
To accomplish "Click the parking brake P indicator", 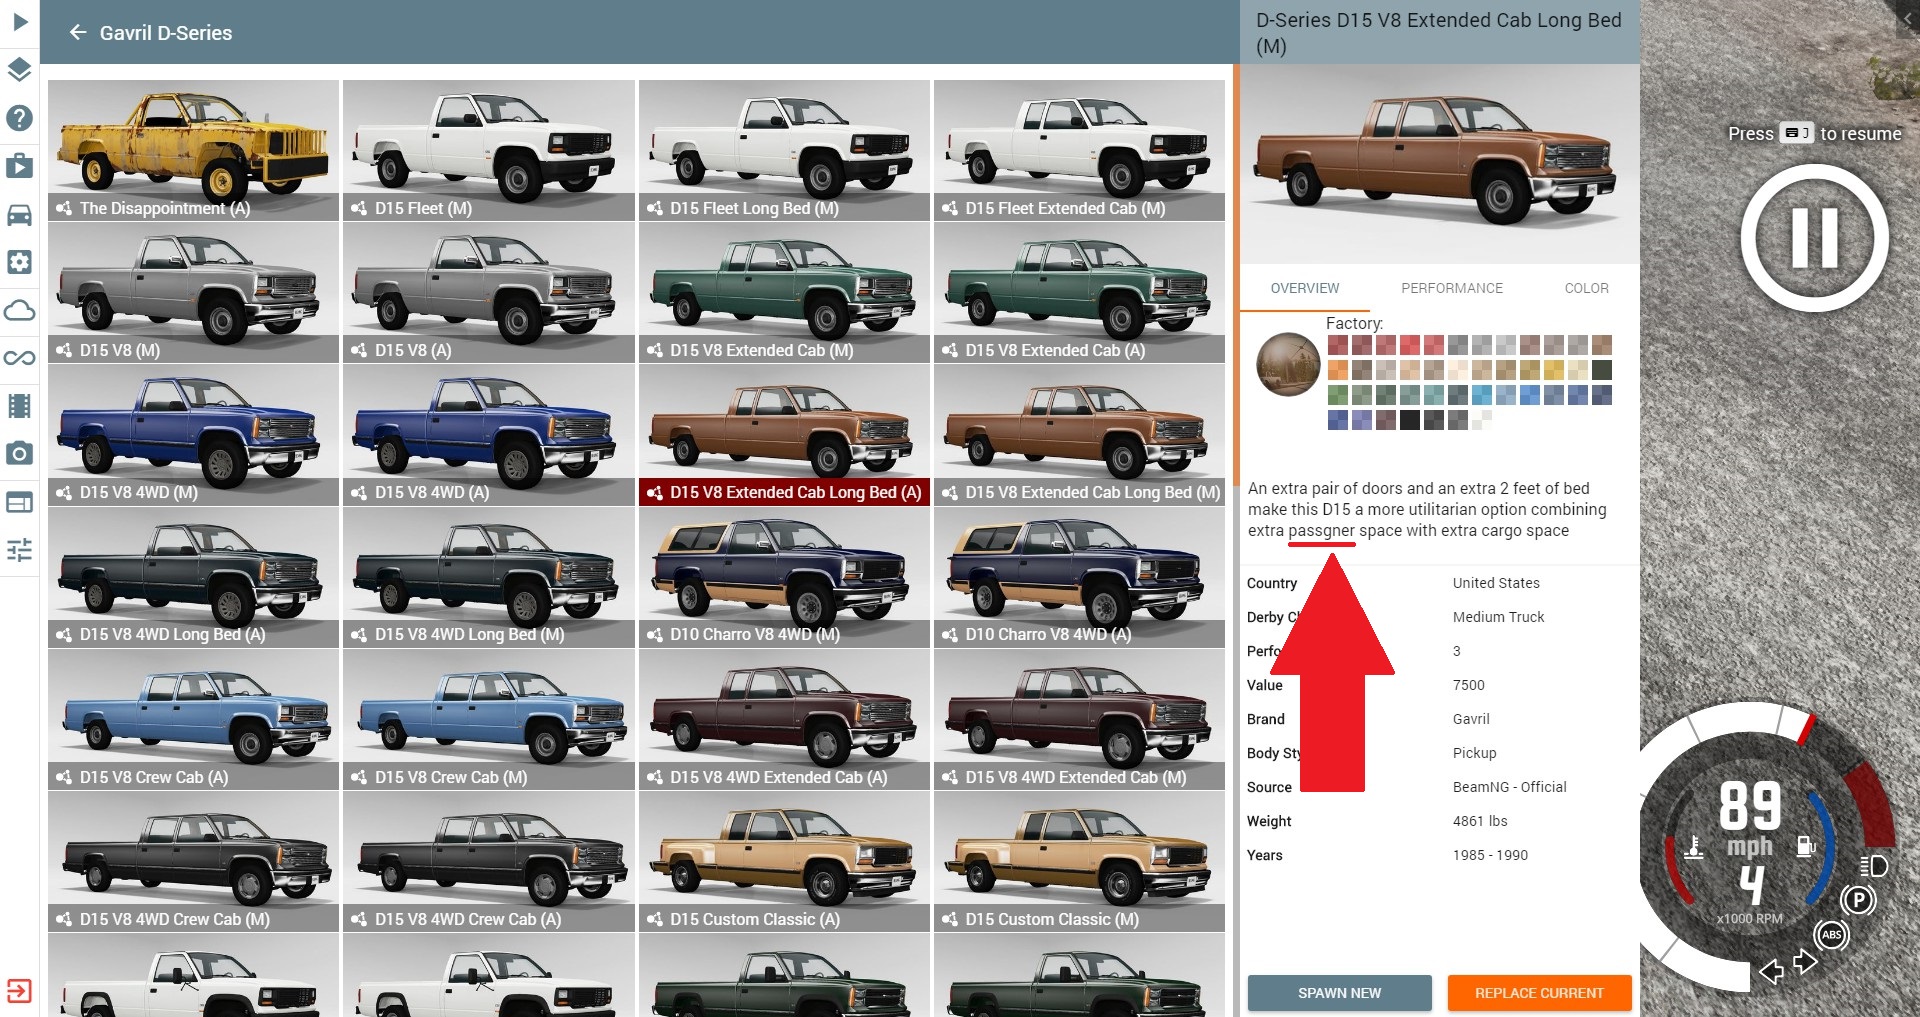I will click(x=1858, y=900).
